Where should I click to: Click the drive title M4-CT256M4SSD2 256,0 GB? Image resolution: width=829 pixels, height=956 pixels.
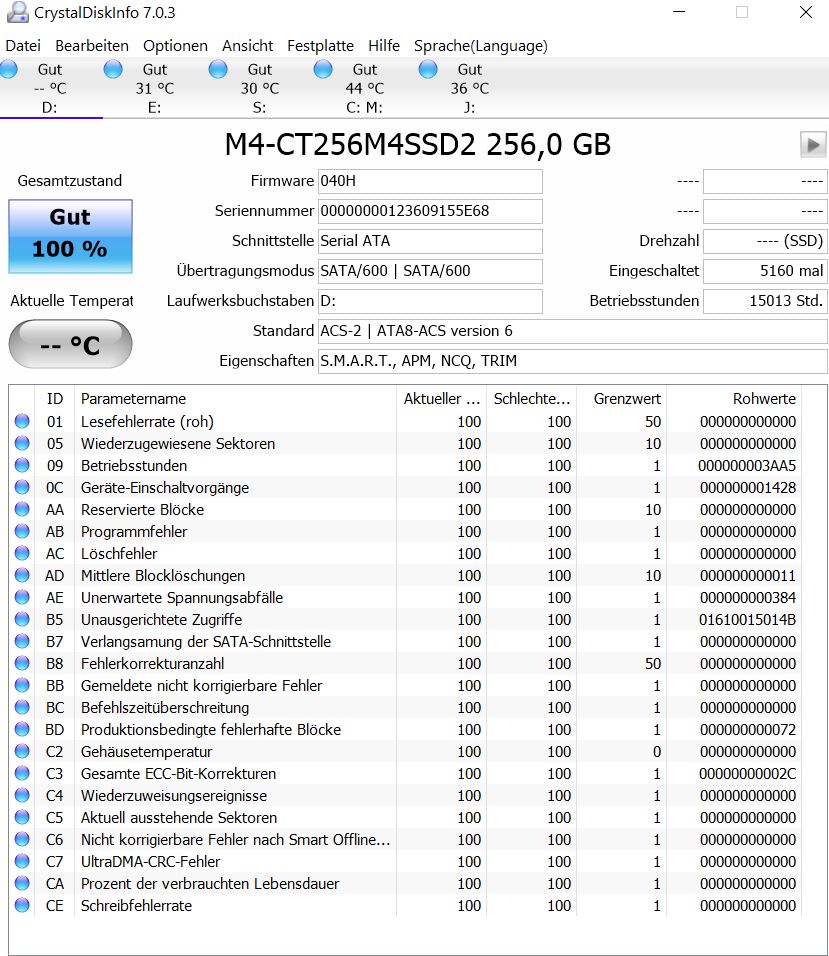pos(418,145)
